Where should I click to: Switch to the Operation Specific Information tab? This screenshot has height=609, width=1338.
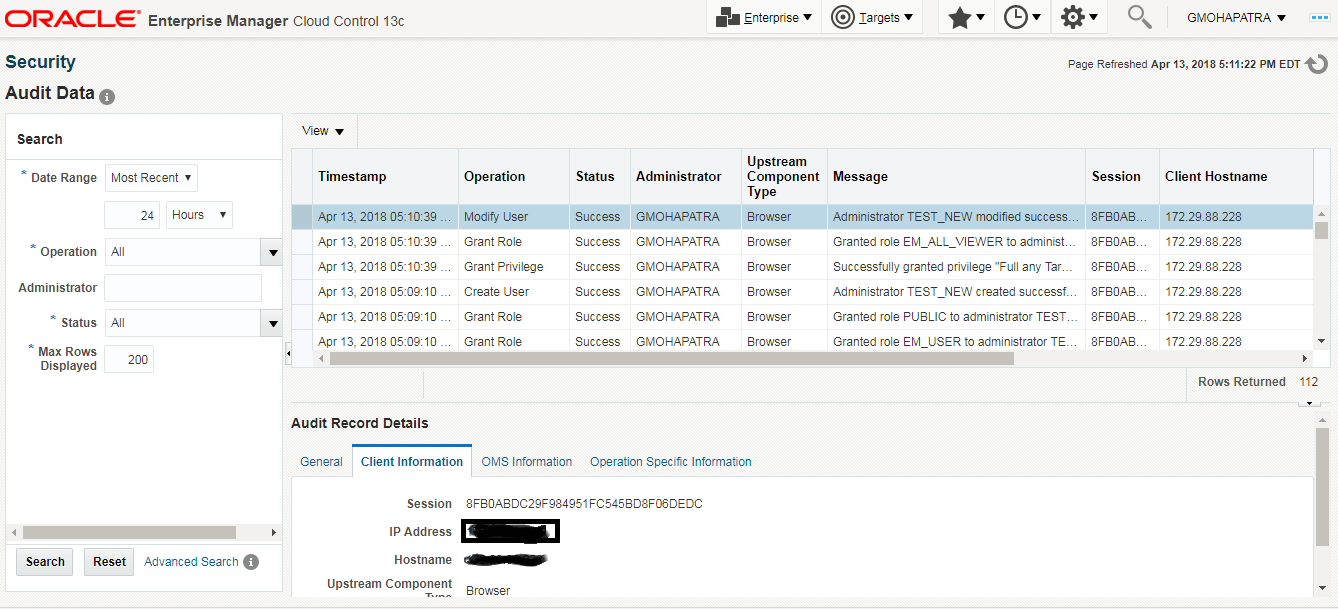coord(671,462)
